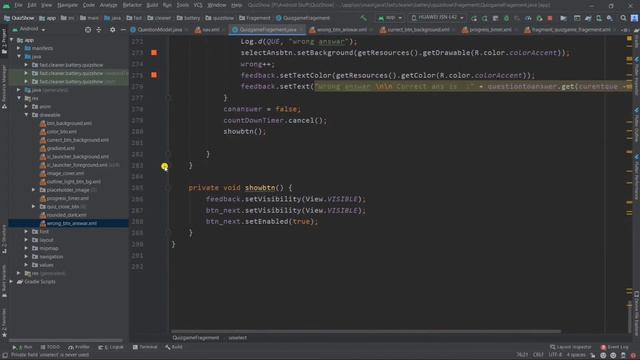Open the Project side tool window tab
Screen dimensions: 640x360
click(4, 42)
